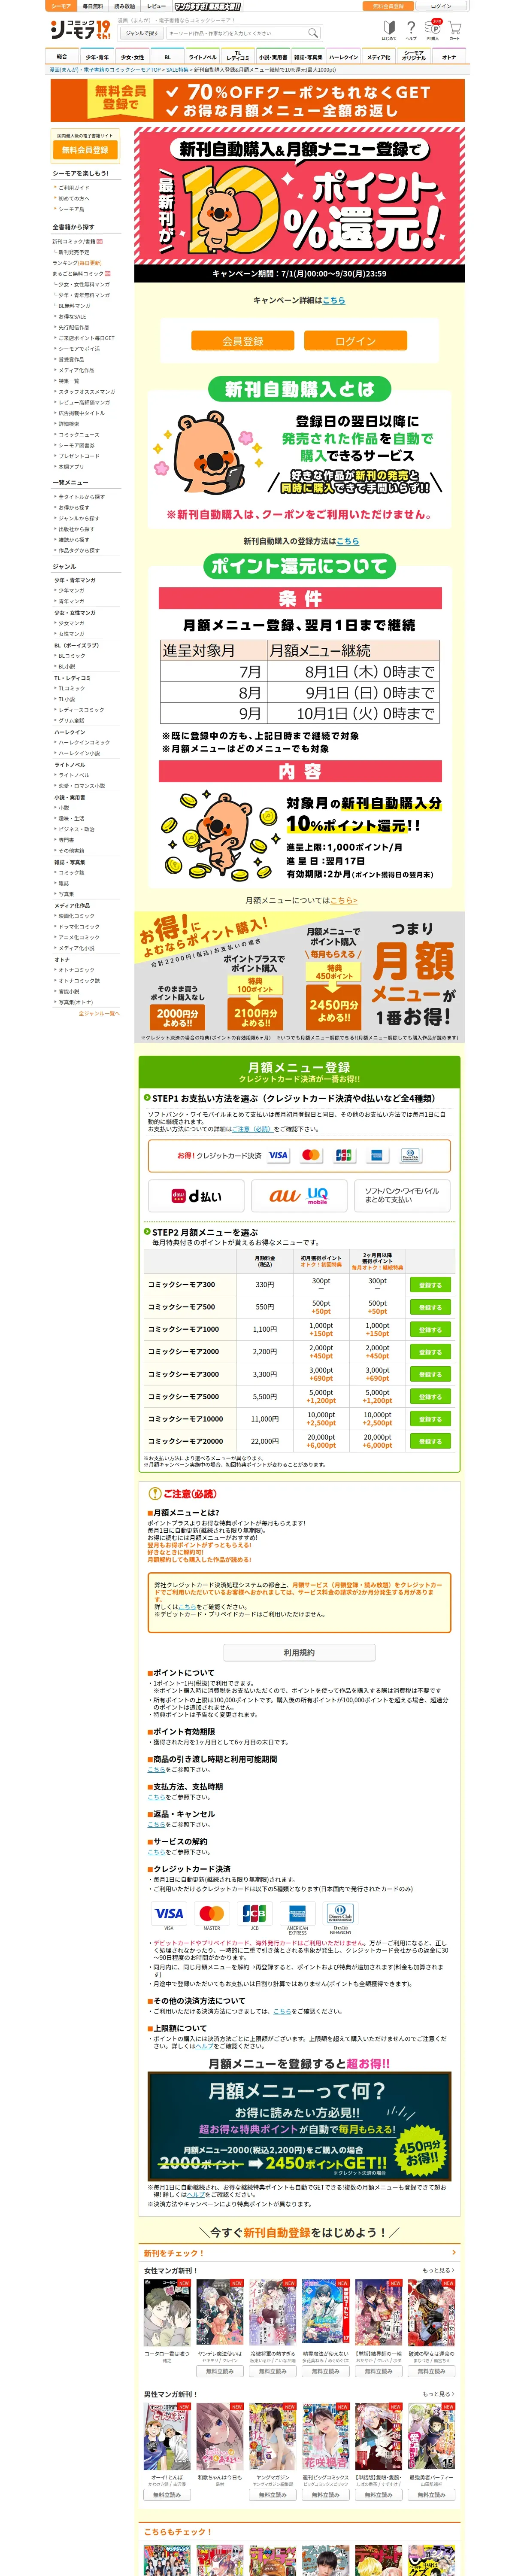The width and height of the screenshot is (515, 2576).
Task: Click the orange ログイン button below campaign
Action: 355,341
